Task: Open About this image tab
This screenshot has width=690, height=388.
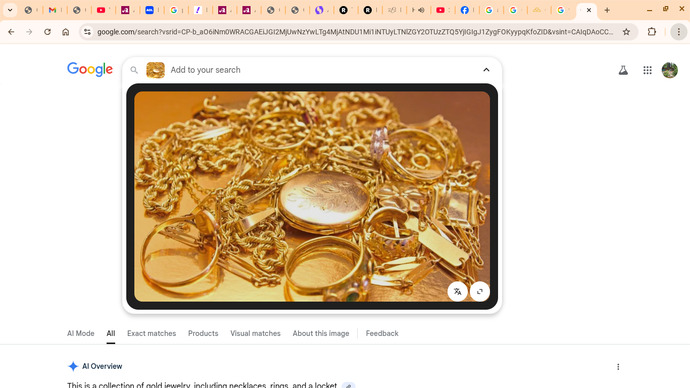Action: (x=321, y=333)
